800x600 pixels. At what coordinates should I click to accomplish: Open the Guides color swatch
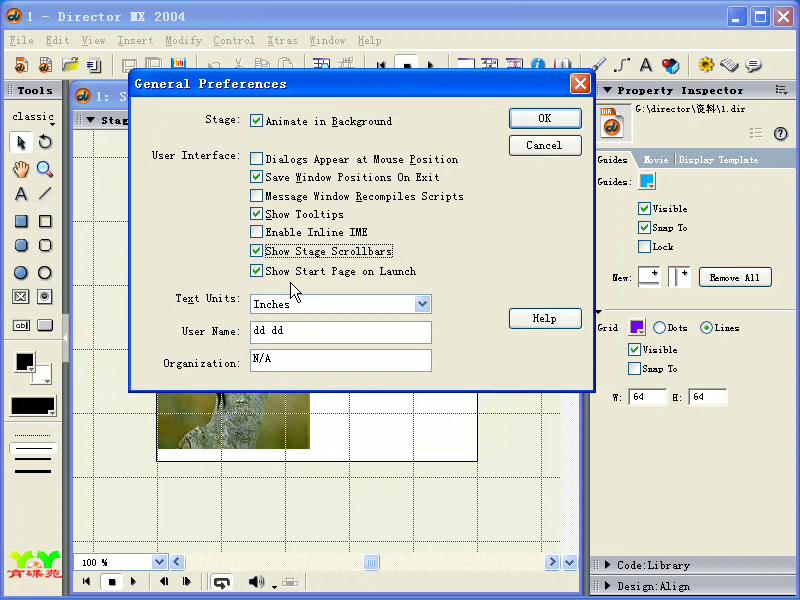pyautogui.click(x=647, y=182)
